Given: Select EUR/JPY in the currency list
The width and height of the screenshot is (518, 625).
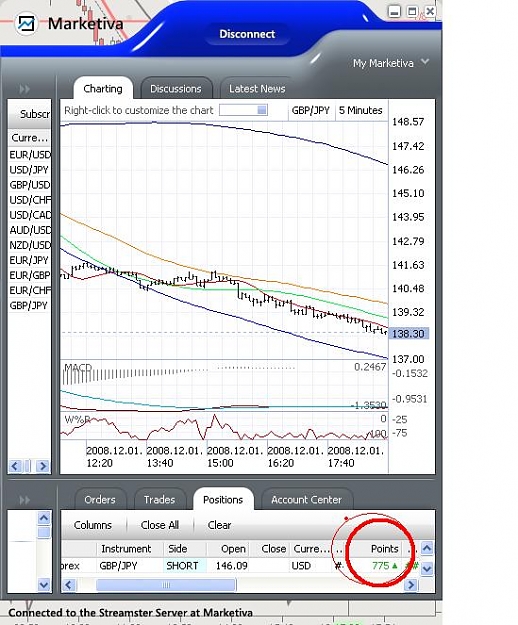Looking at the screenshot, I should tap(30, 260).
